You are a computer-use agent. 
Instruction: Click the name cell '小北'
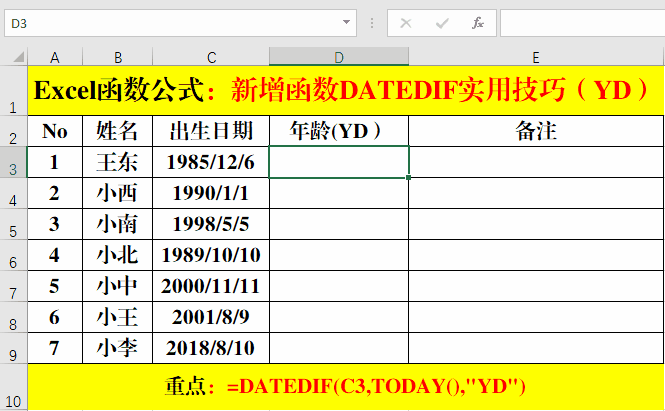click(117, 255)
